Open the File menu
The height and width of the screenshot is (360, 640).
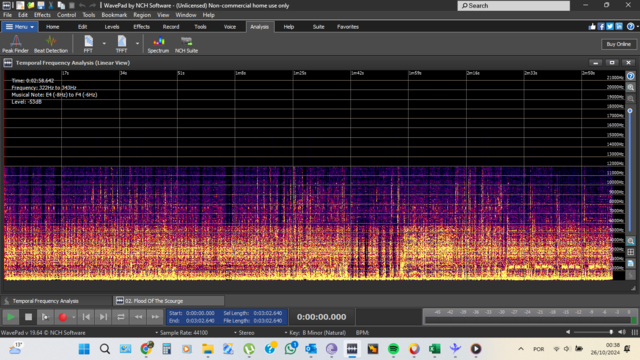click(x=7, y=15)
